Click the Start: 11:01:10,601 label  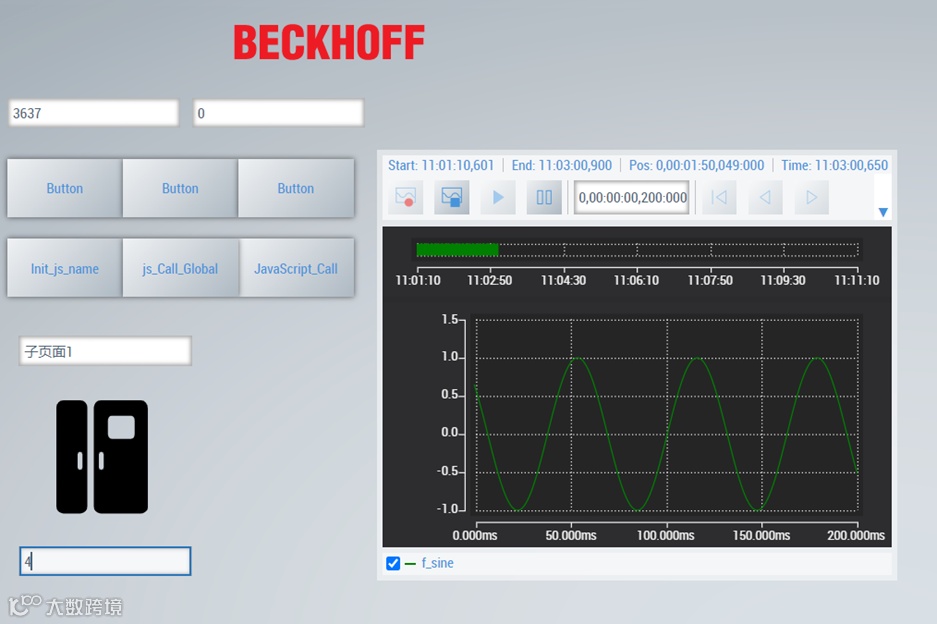coord(441,166)
